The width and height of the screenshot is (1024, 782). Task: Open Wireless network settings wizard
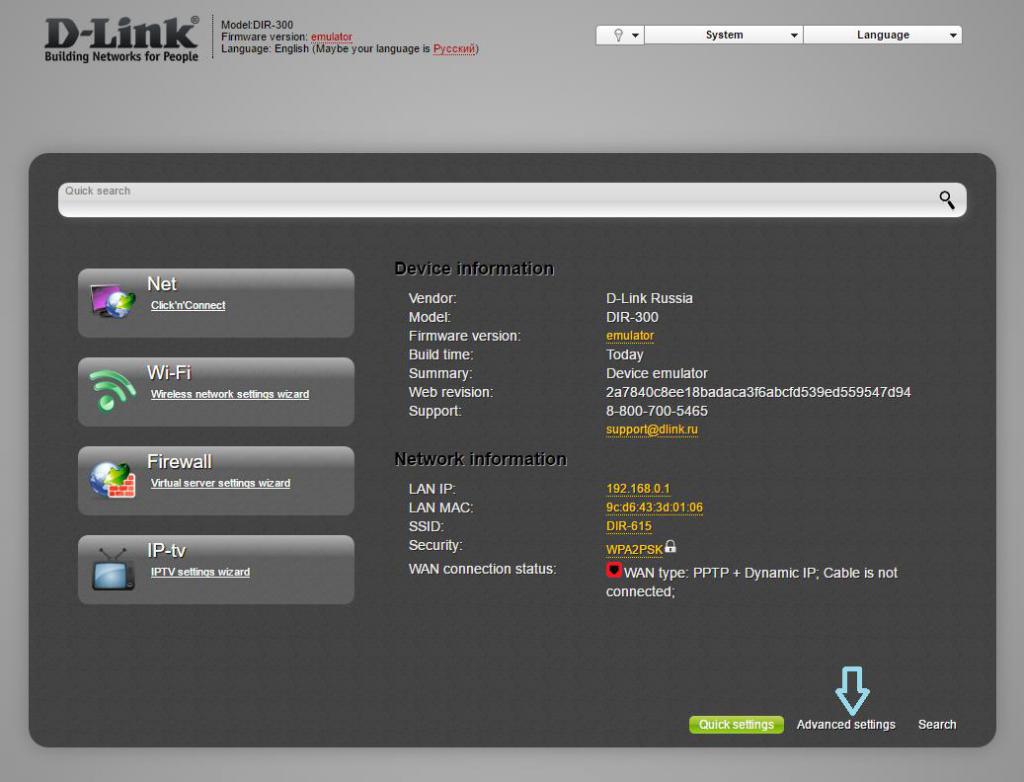230,394
